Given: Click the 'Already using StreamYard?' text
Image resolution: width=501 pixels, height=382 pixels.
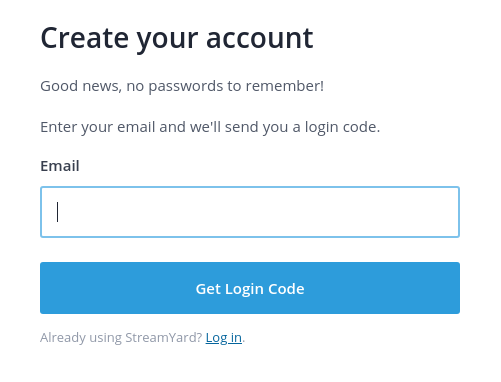Looking at the screenshot, I should point(121,338).
